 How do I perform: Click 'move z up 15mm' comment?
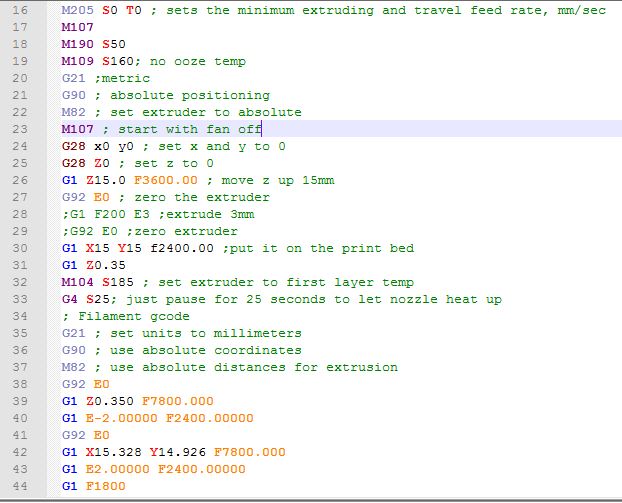[x=278, y=180]
